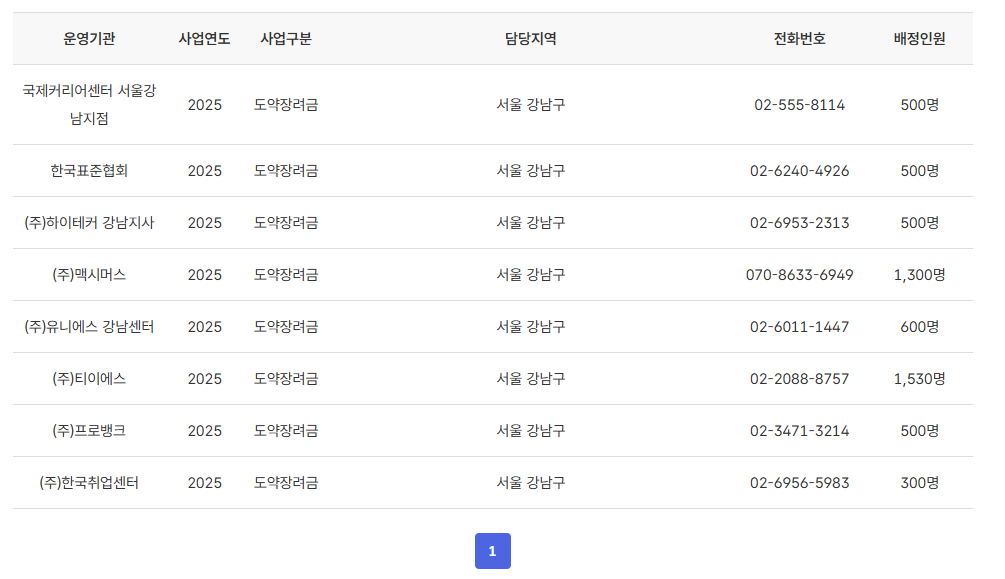The height and width of the screenshot is (579, 1005).
Task: Click phone number 02-6953-2313
Action: pyautogui.click(x=799, y=222)
